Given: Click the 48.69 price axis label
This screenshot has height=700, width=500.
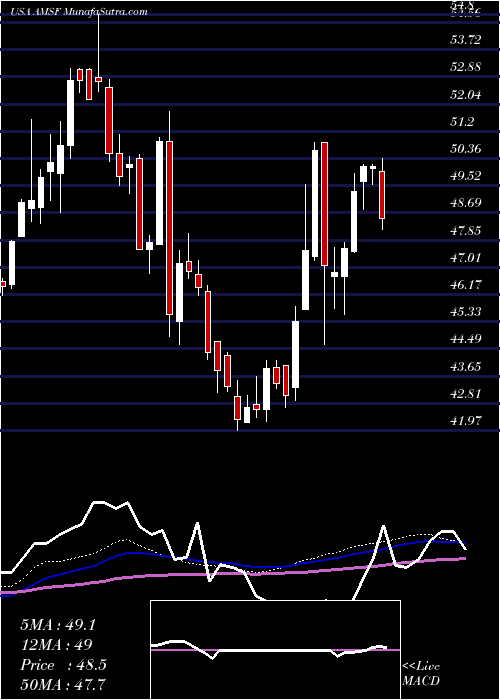Looking at the screenshot, I should click(465, 203).
